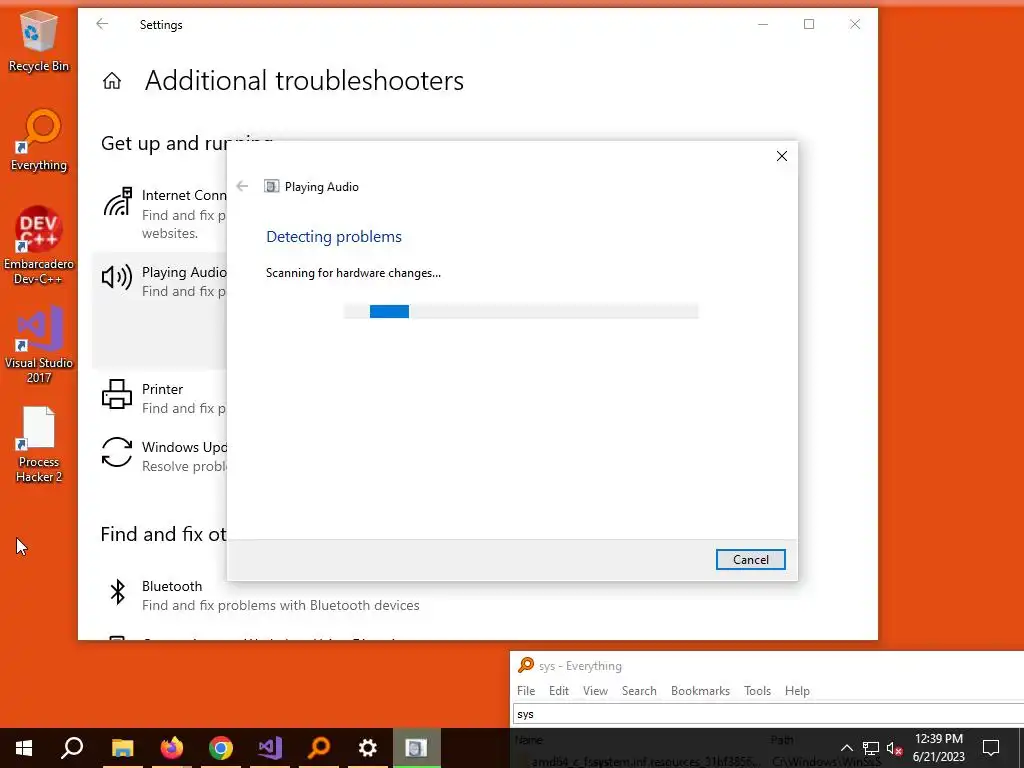Click the back arrow in troubleshooter dialog
Viewport: 1024px width, 768px height.
(x=242, y=186)
